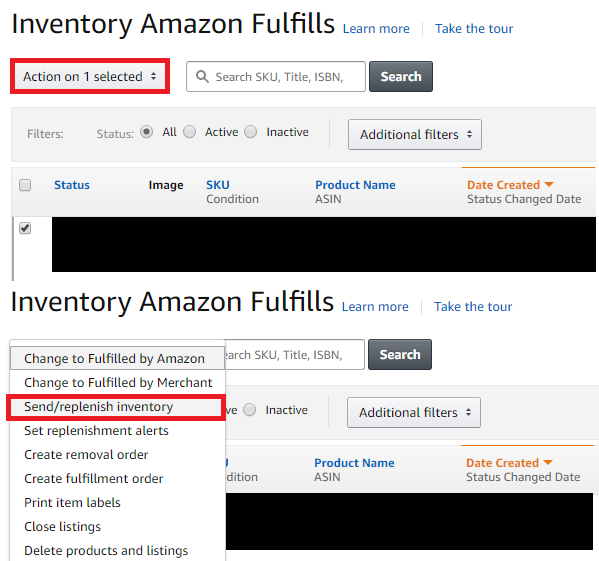Choose Change to Fulfilled by Merchant
The image size is (599, 561).
118,383
